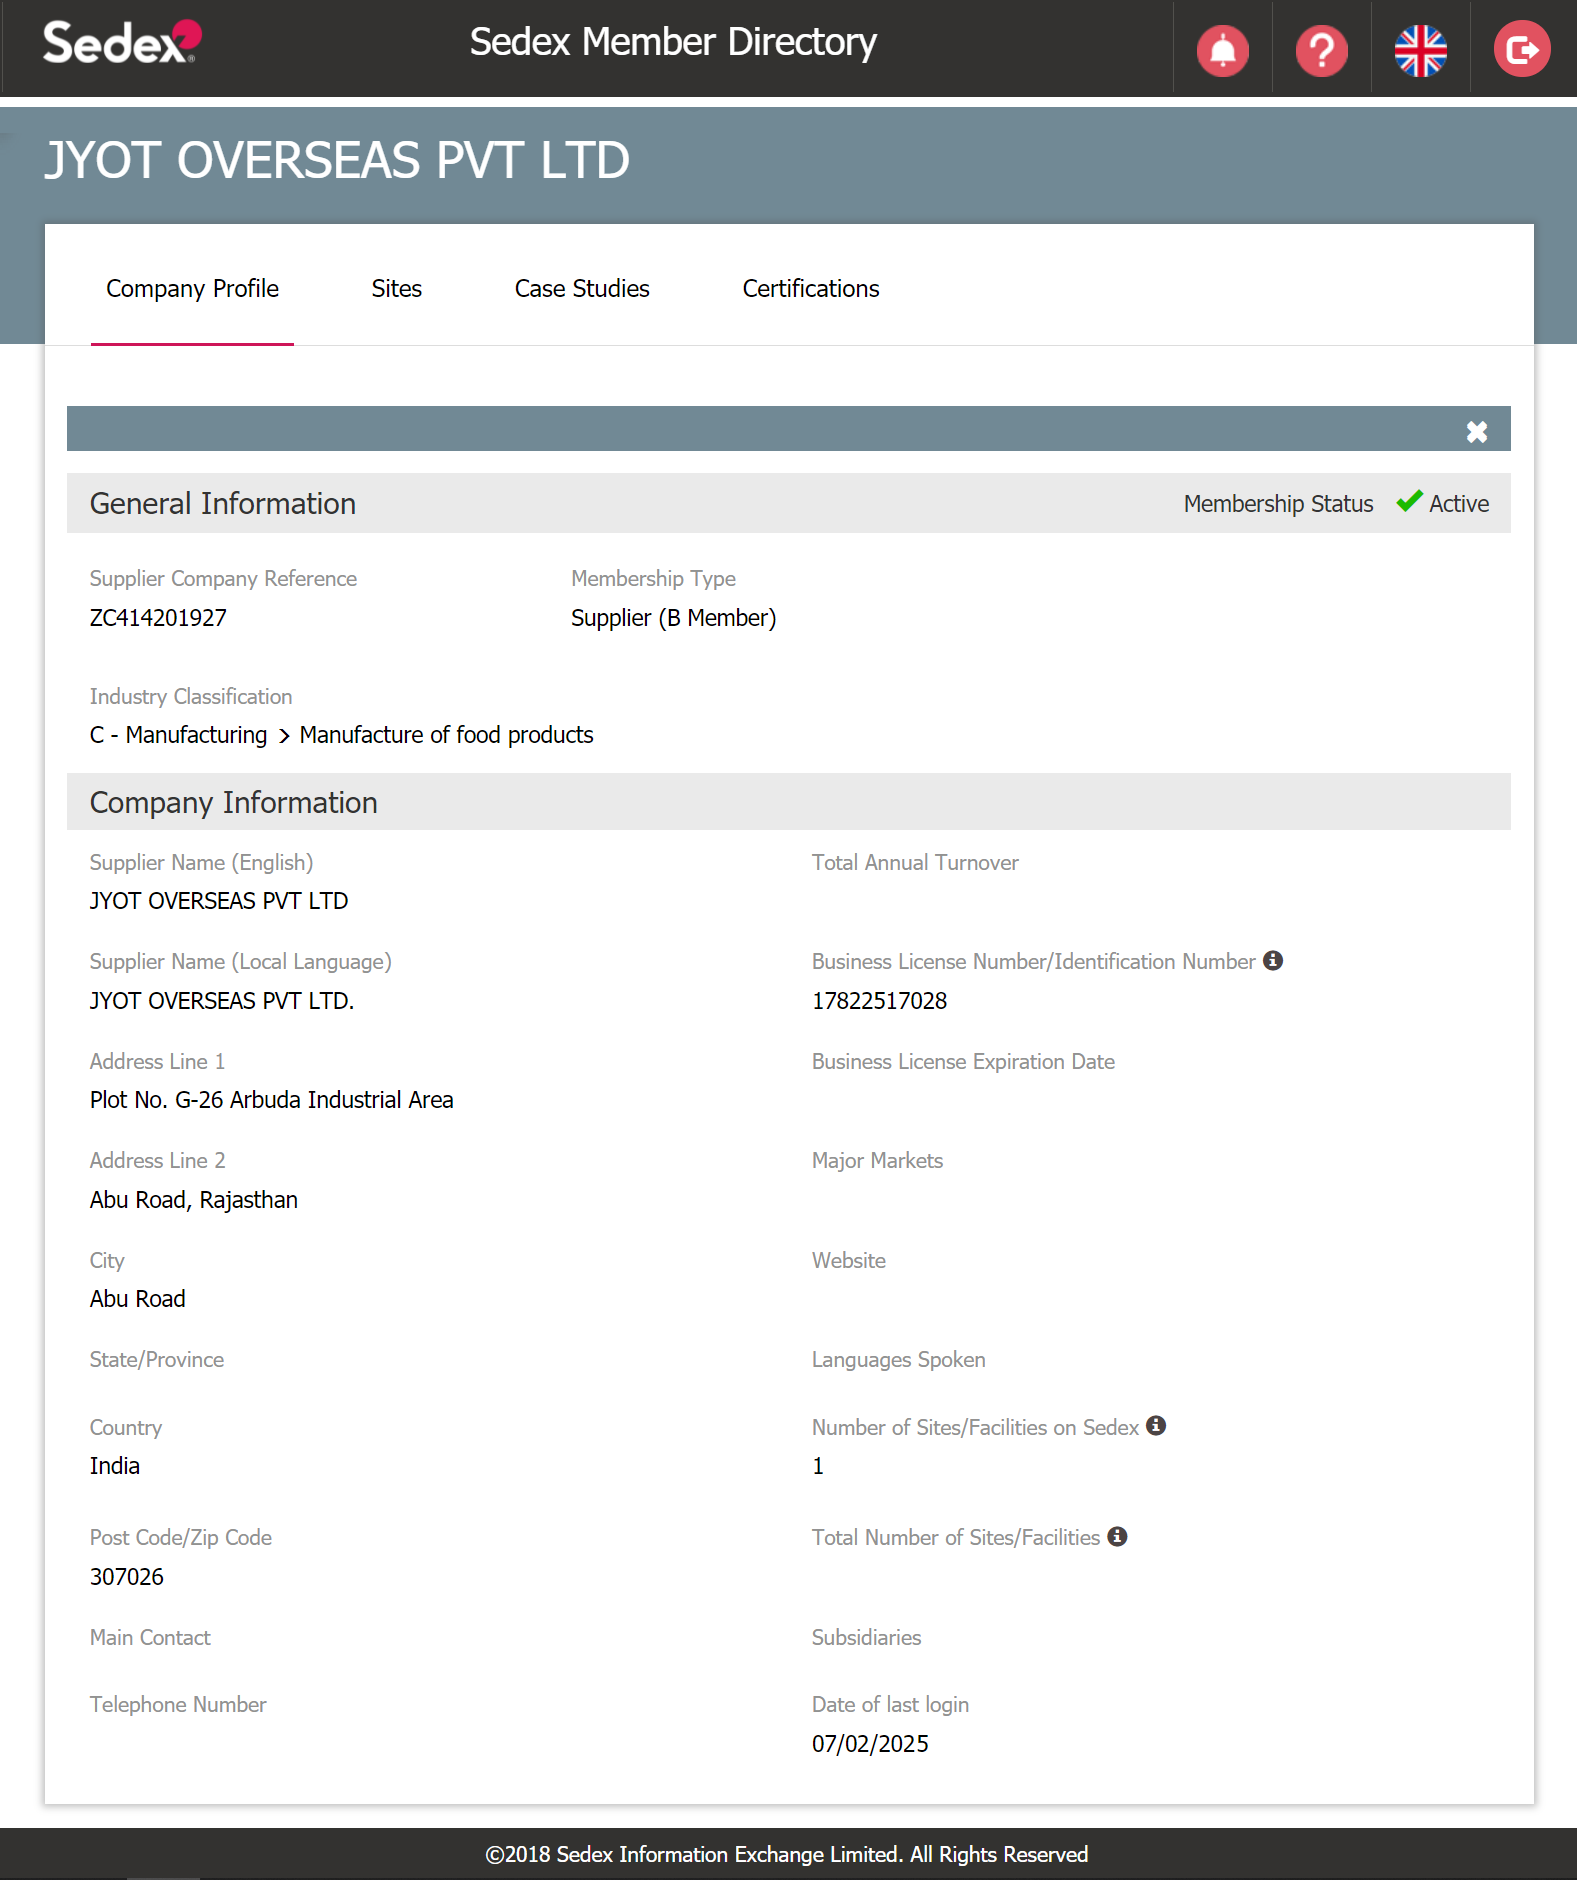Click the Sedex logo

click(x=121, y=44)
